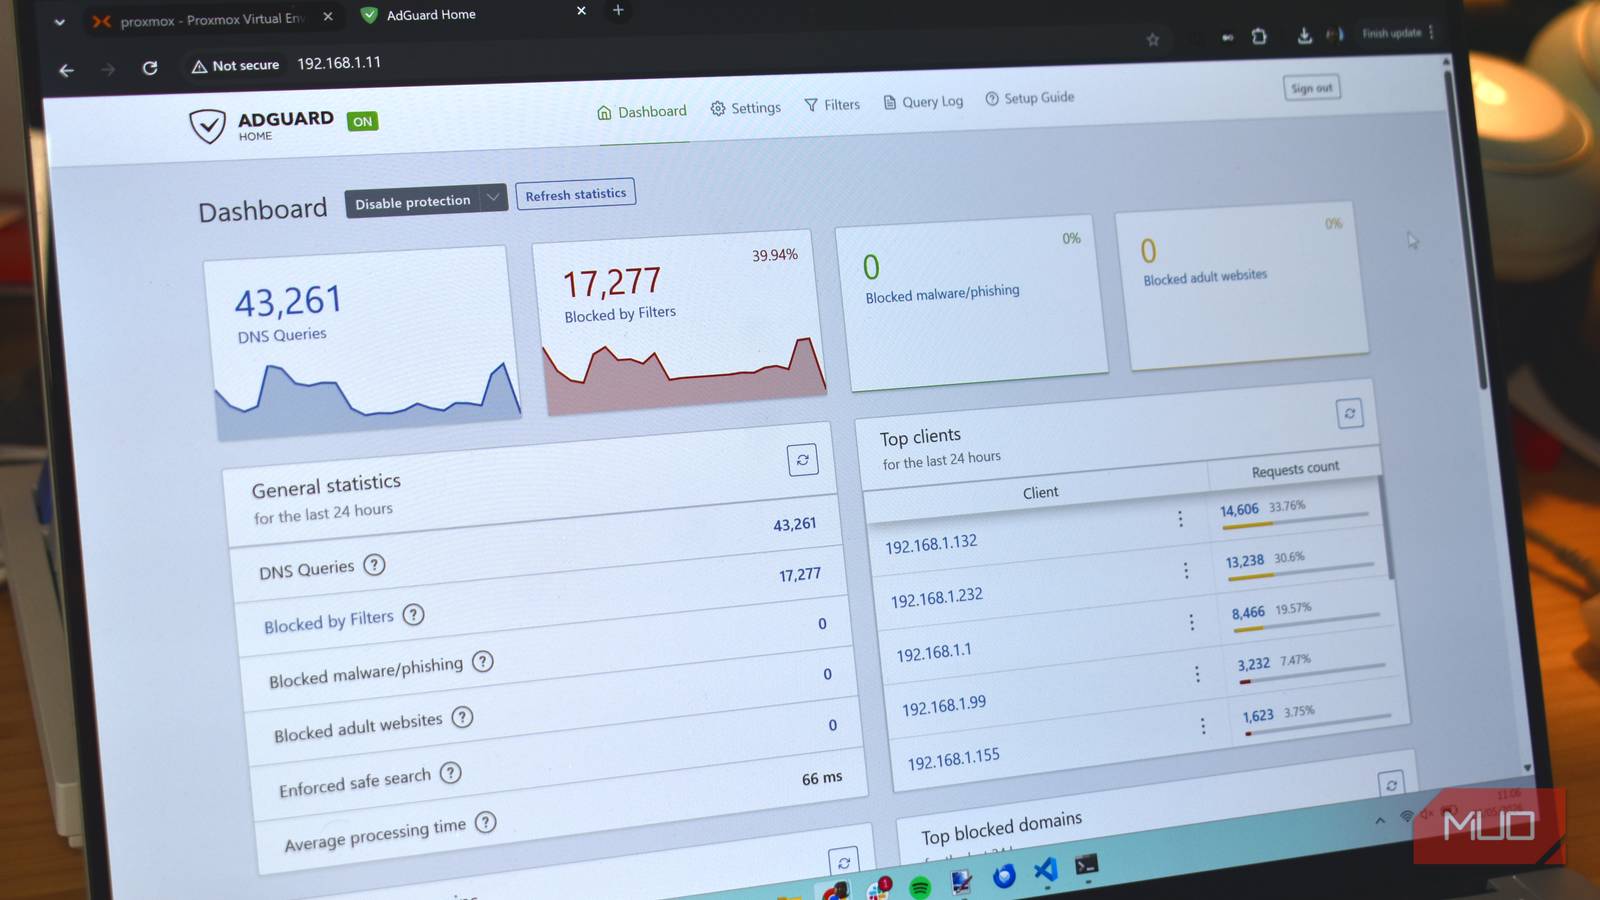The width and height of the screenshot is (1600, 900).
Task: Show help for Average processing time
Action: point(485,823)
